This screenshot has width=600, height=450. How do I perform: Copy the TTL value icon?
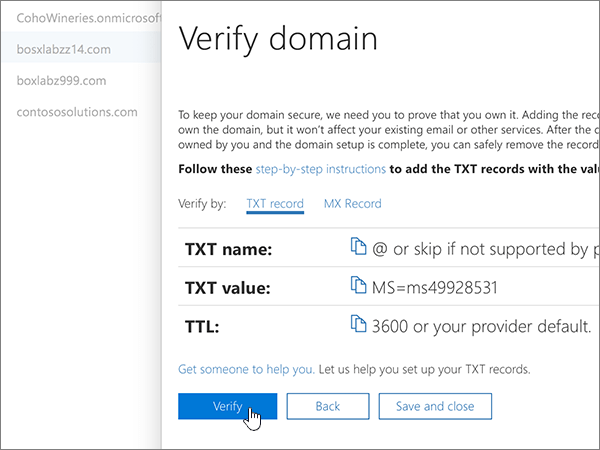click(x=358, y=324)
